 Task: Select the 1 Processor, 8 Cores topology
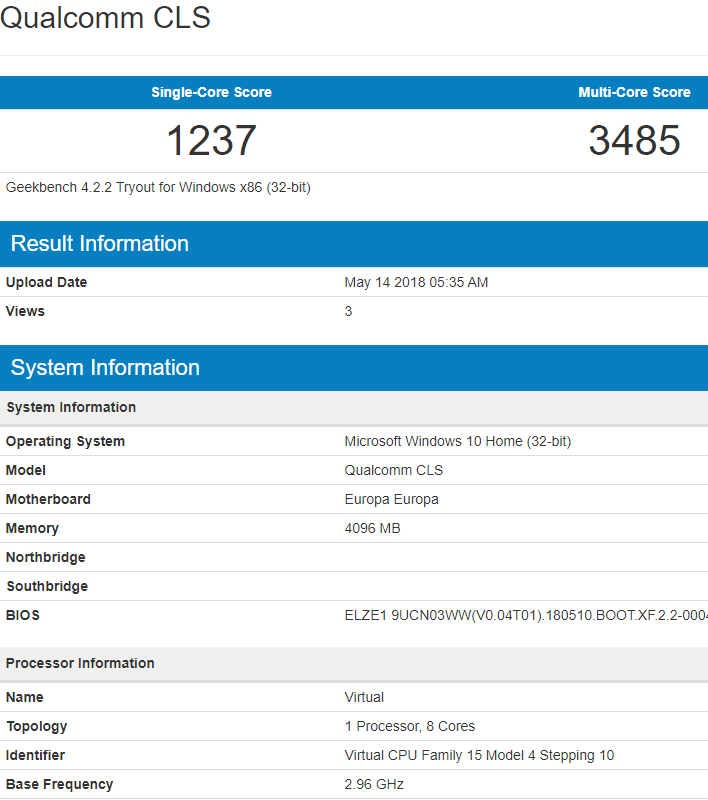point(410,727)
